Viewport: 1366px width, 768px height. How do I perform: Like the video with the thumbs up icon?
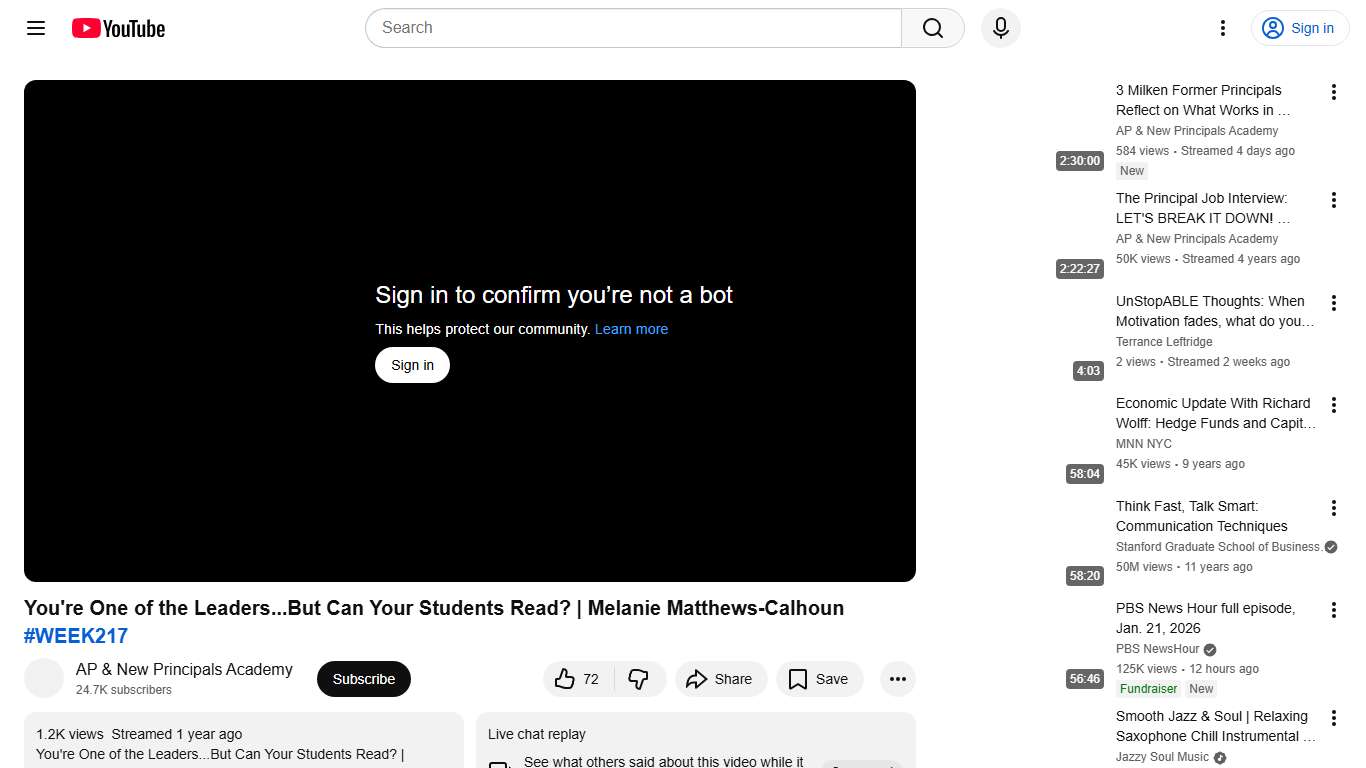click(x=565, y=679)
